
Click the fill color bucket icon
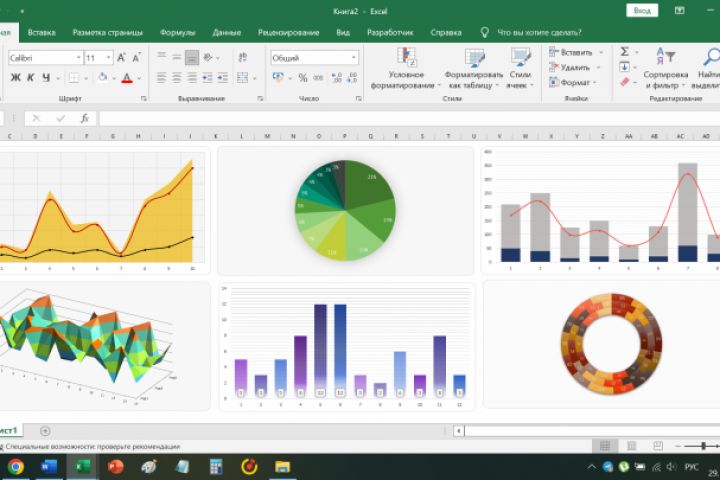[x=102, y=78]
